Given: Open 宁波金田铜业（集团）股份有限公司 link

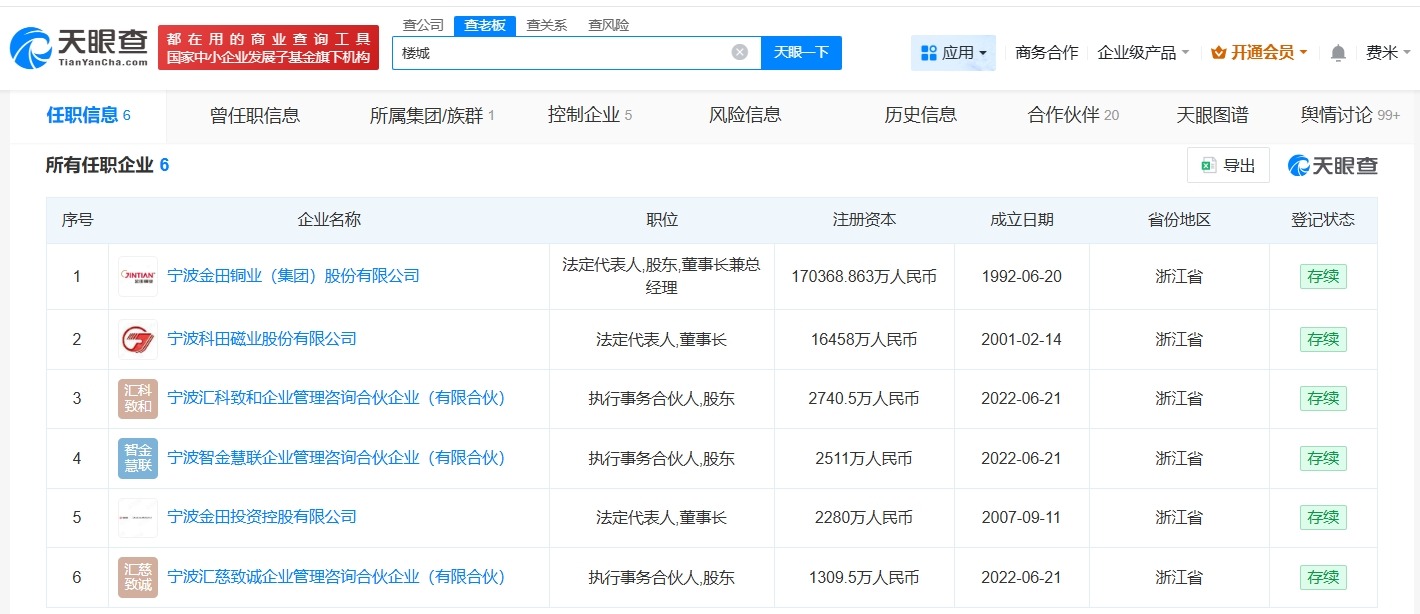Looking at the screenshot, I should (x=293, y=276).
